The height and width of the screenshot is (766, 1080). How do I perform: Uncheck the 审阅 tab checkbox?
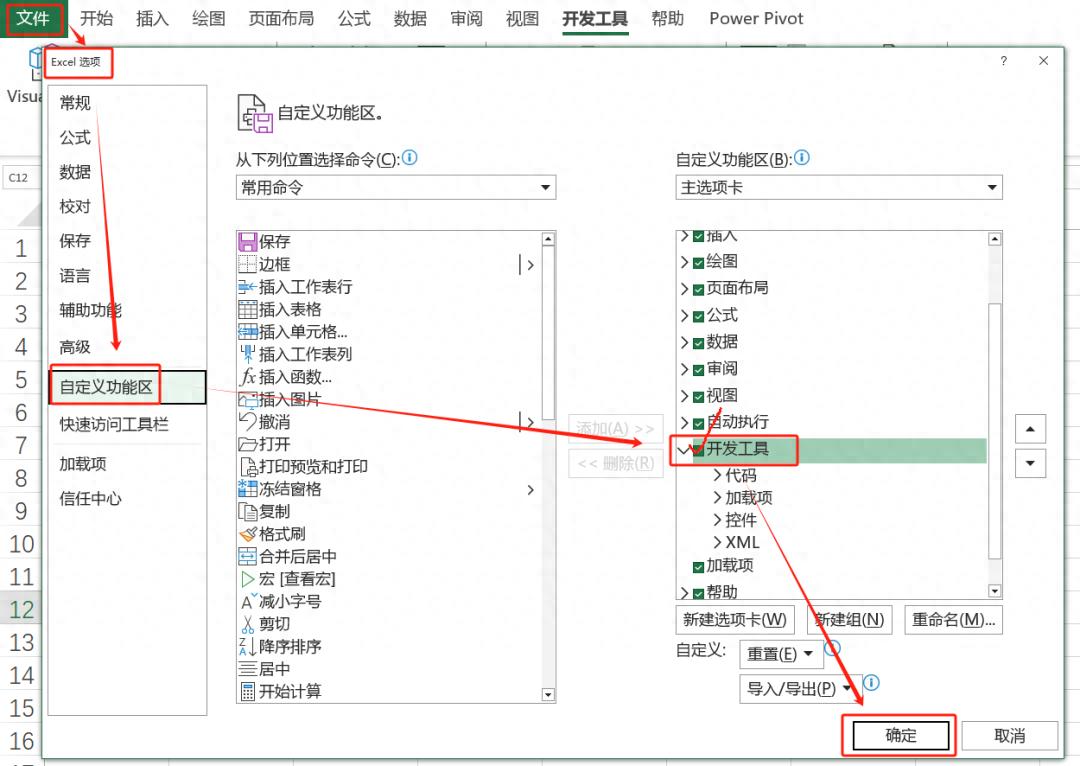click(698, 370)
